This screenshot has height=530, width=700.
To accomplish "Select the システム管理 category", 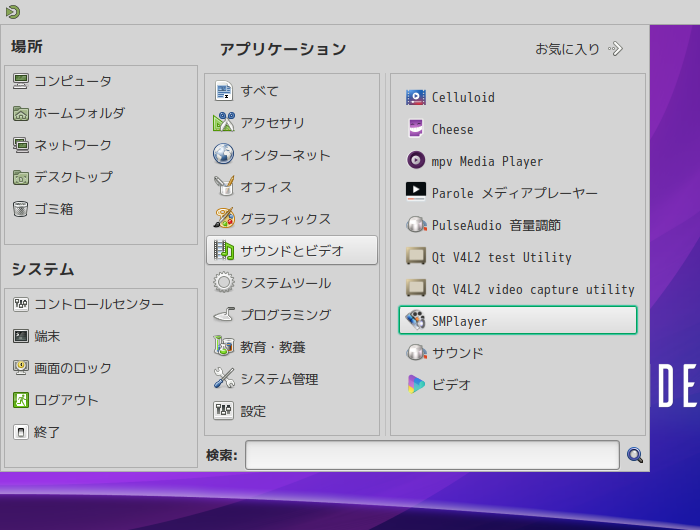I will [x=292, y=379].
